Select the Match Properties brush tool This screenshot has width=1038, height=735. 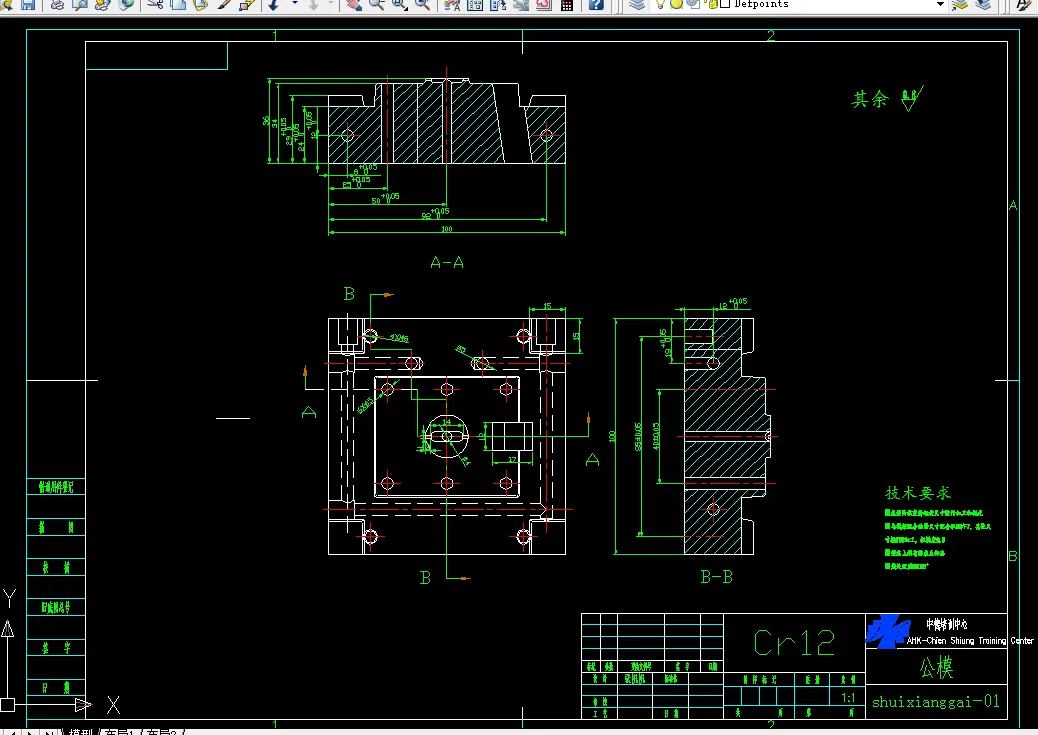224,5
